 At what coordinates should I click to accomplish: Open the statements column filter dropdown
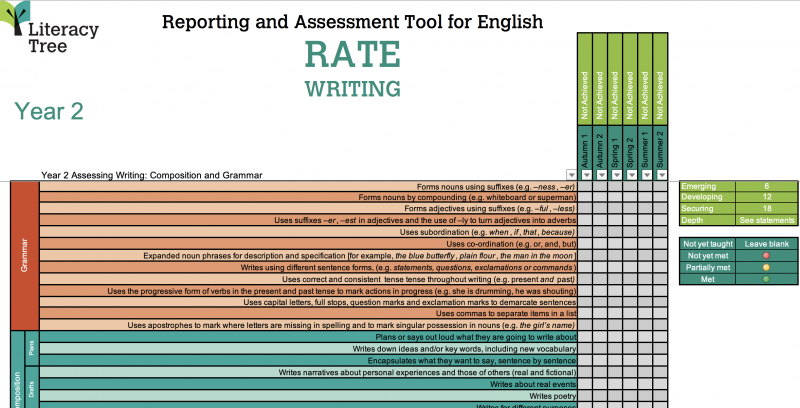point(571,175)
